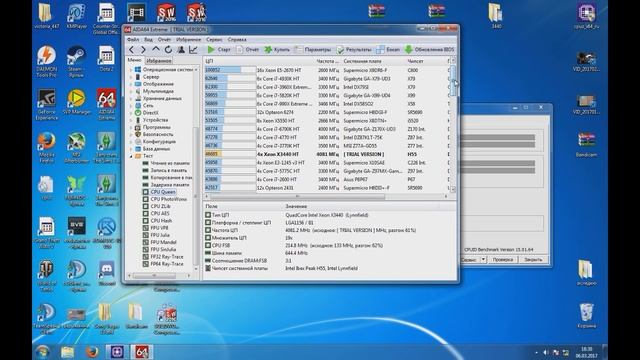This screenshot has height=360, width=640.
Task: Select the CPU PhotoWorxx test
Action: [x=169, y=199]
